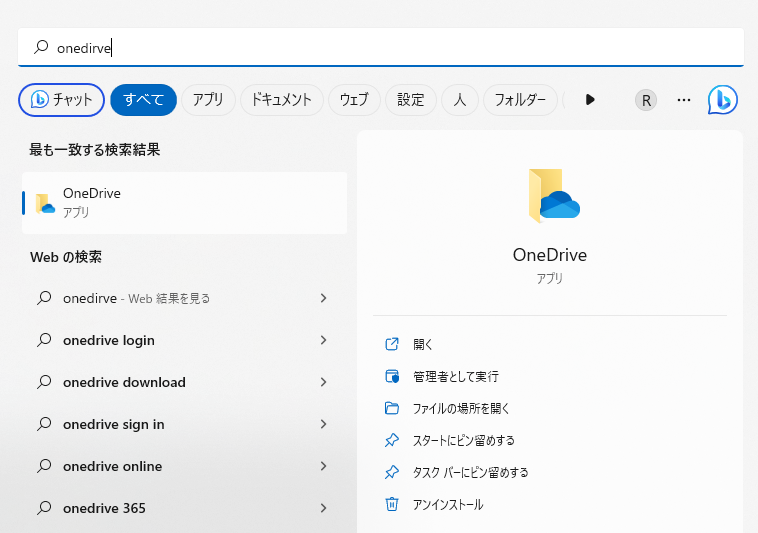Switch to the ウェブ filter tab
The width and height of the screenshot is (758, 533).
point(354,100)
